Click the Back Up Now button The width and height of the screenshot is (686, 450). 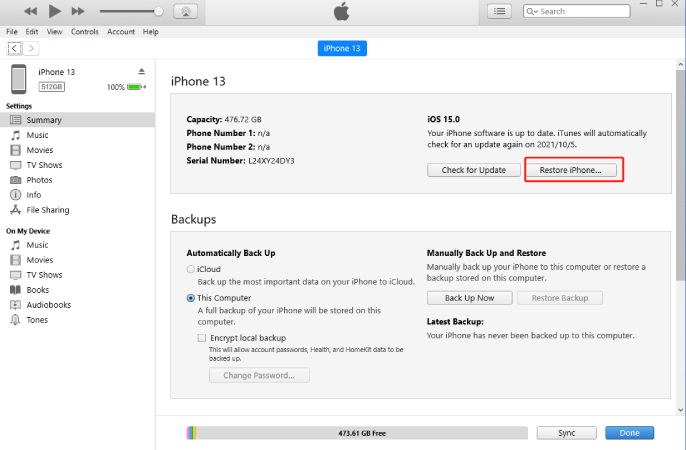[469, 298]
